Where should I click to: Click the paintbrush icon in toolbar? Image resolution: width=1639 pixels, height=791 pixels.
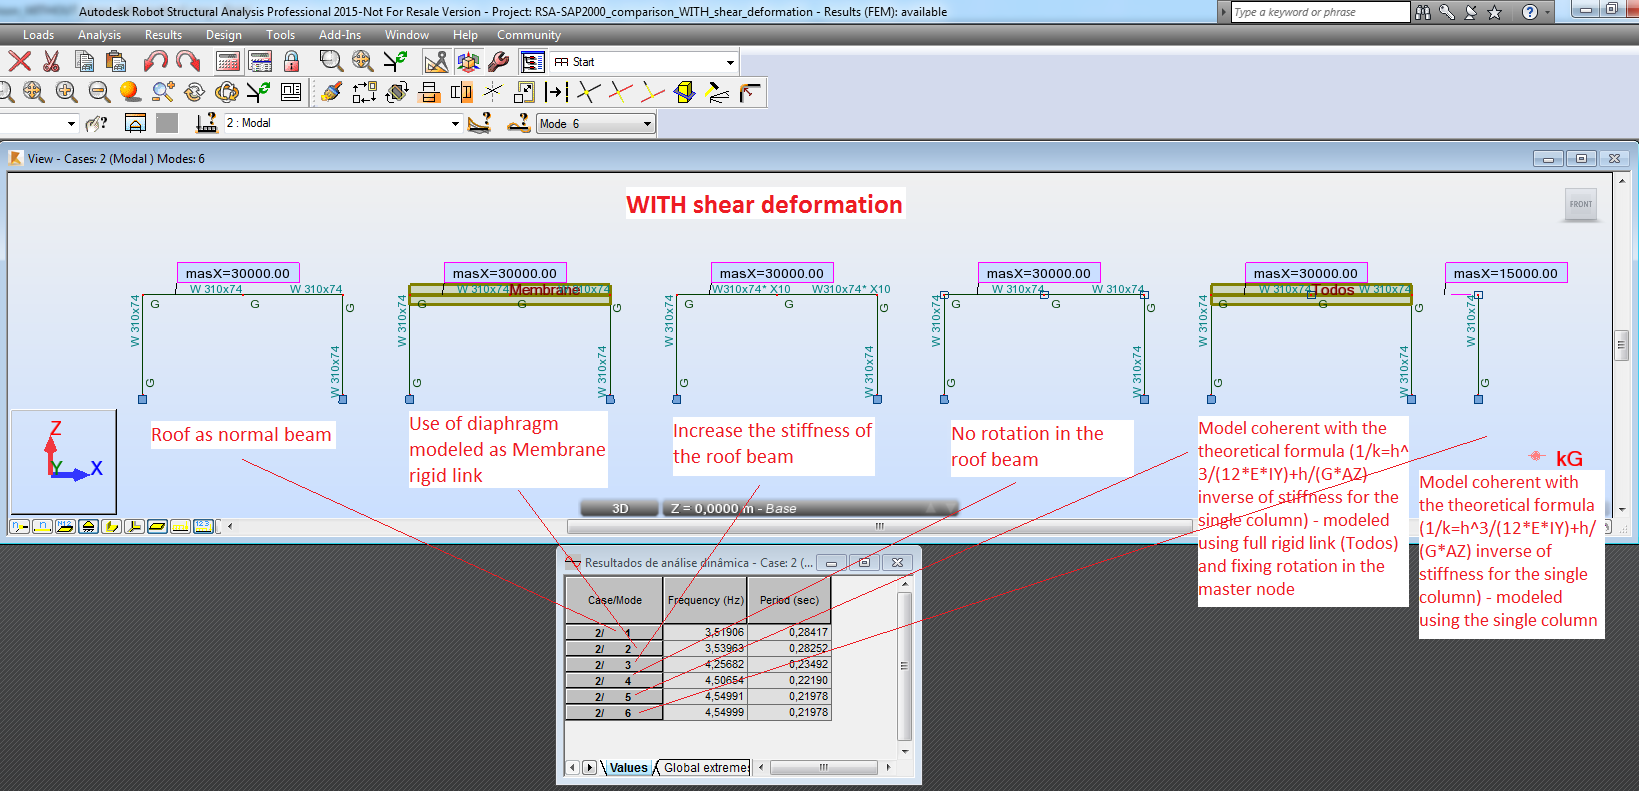coord(332,93)
